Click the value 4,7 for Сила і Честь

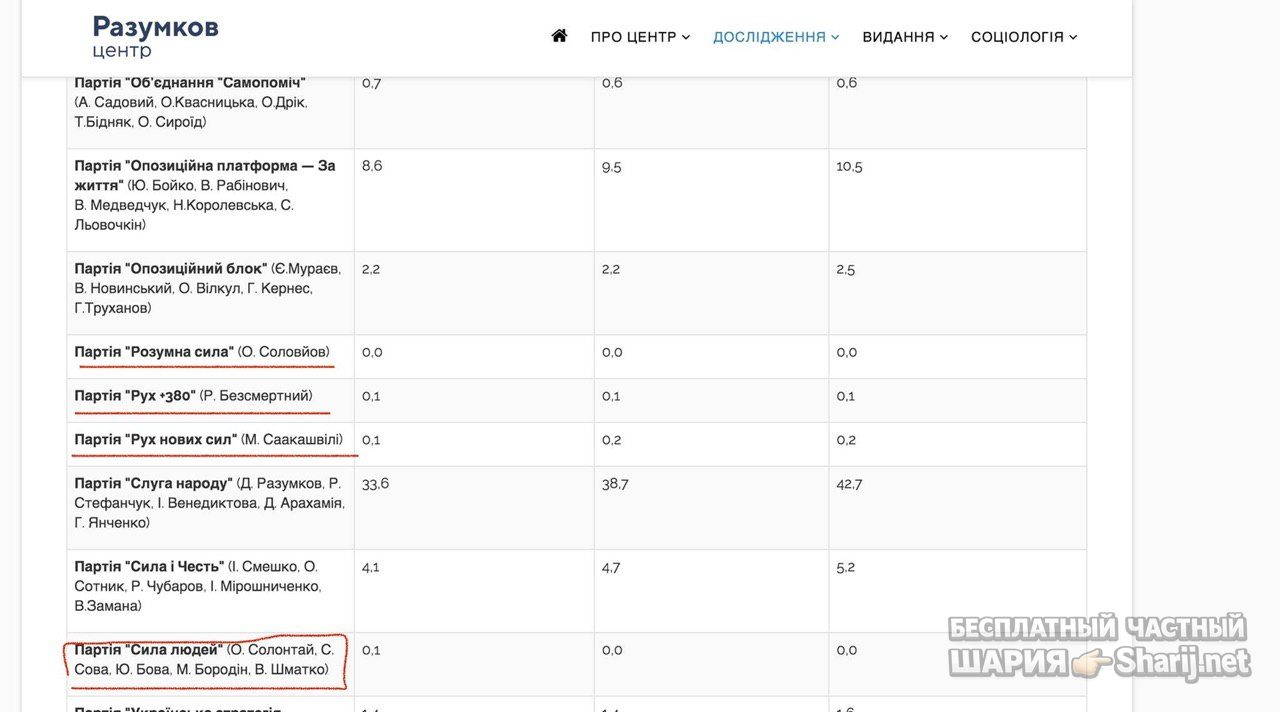611,567
